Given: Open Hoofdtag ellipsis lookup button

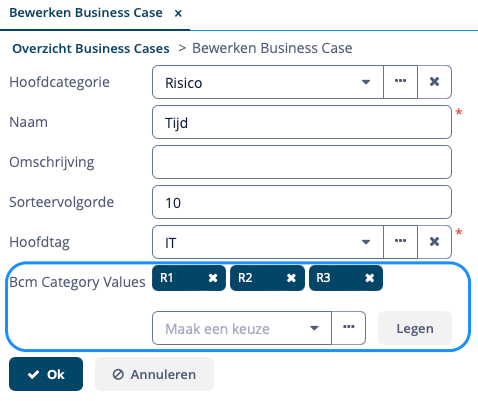Looking at the screenshot, I should pyautogui.click(x=400, y=242).
